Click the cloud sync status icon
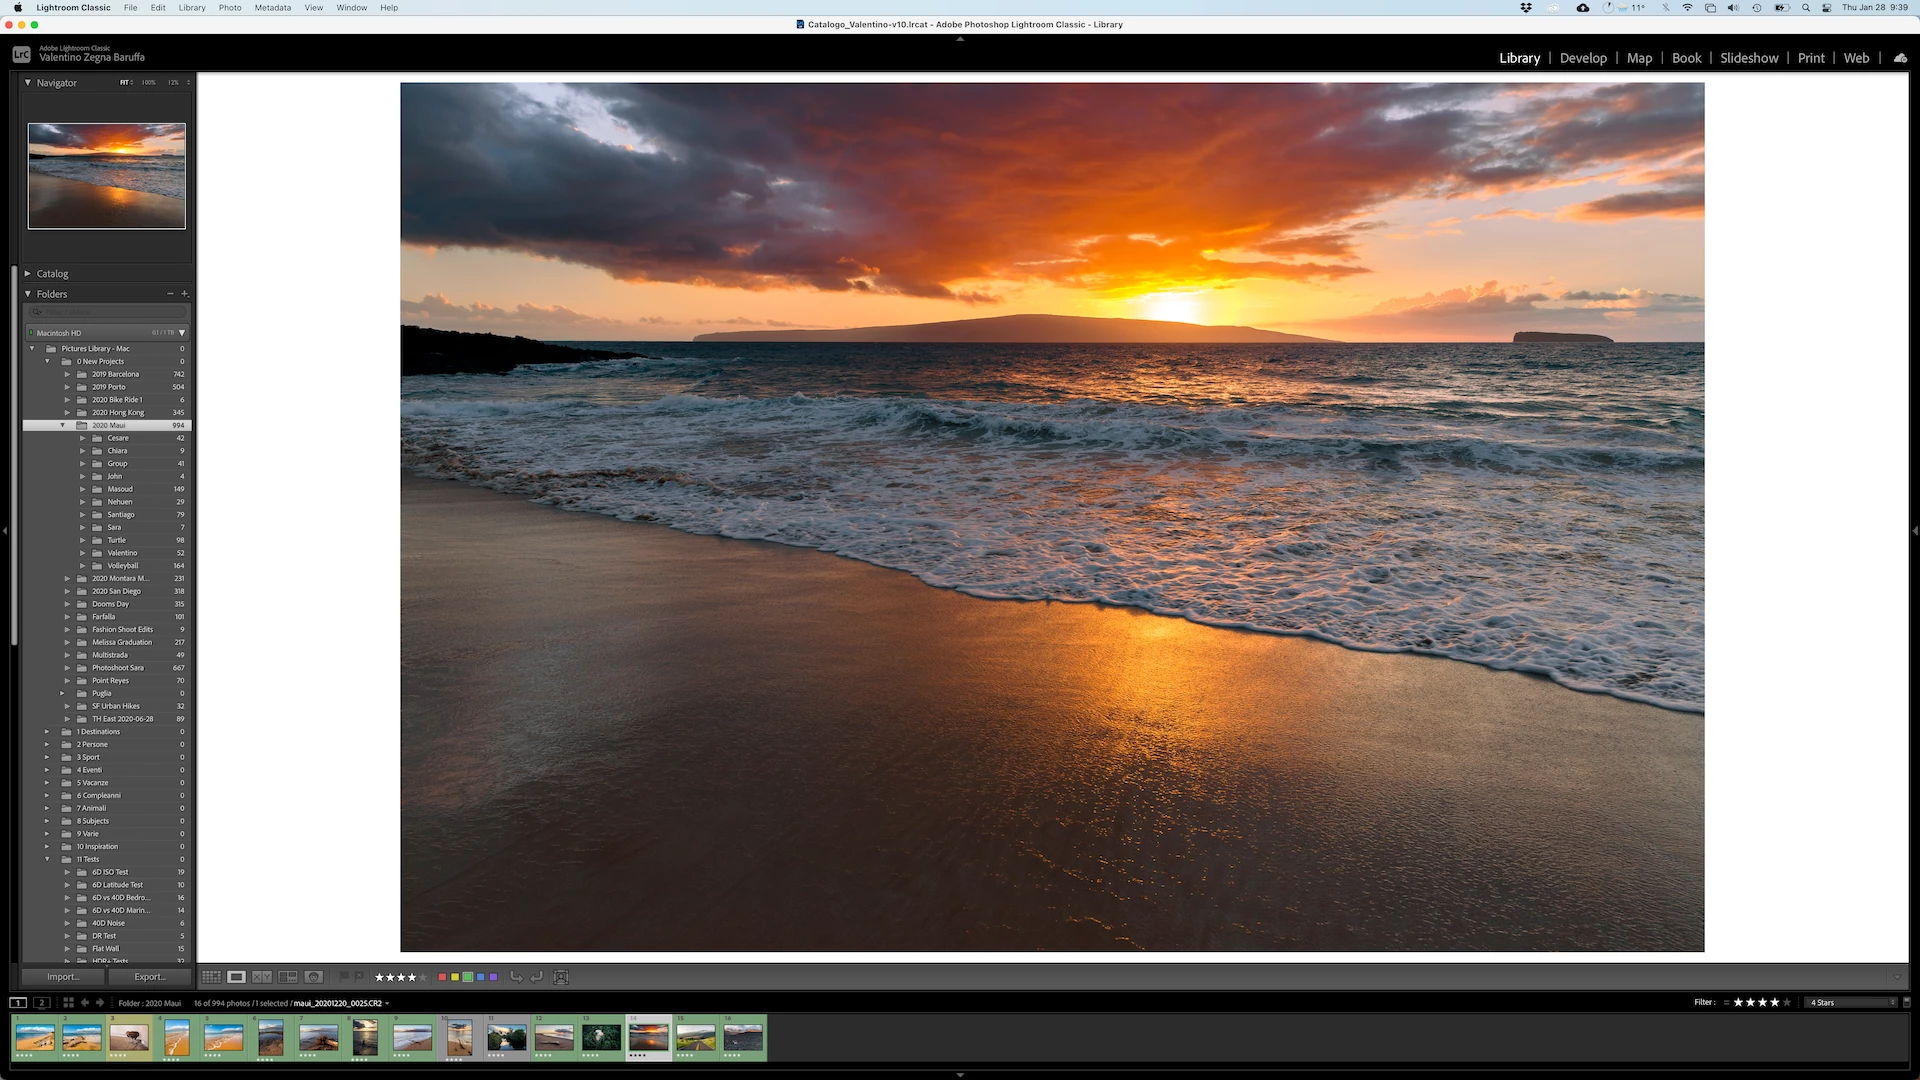 pyautogui.click(x=1900, y=58)
